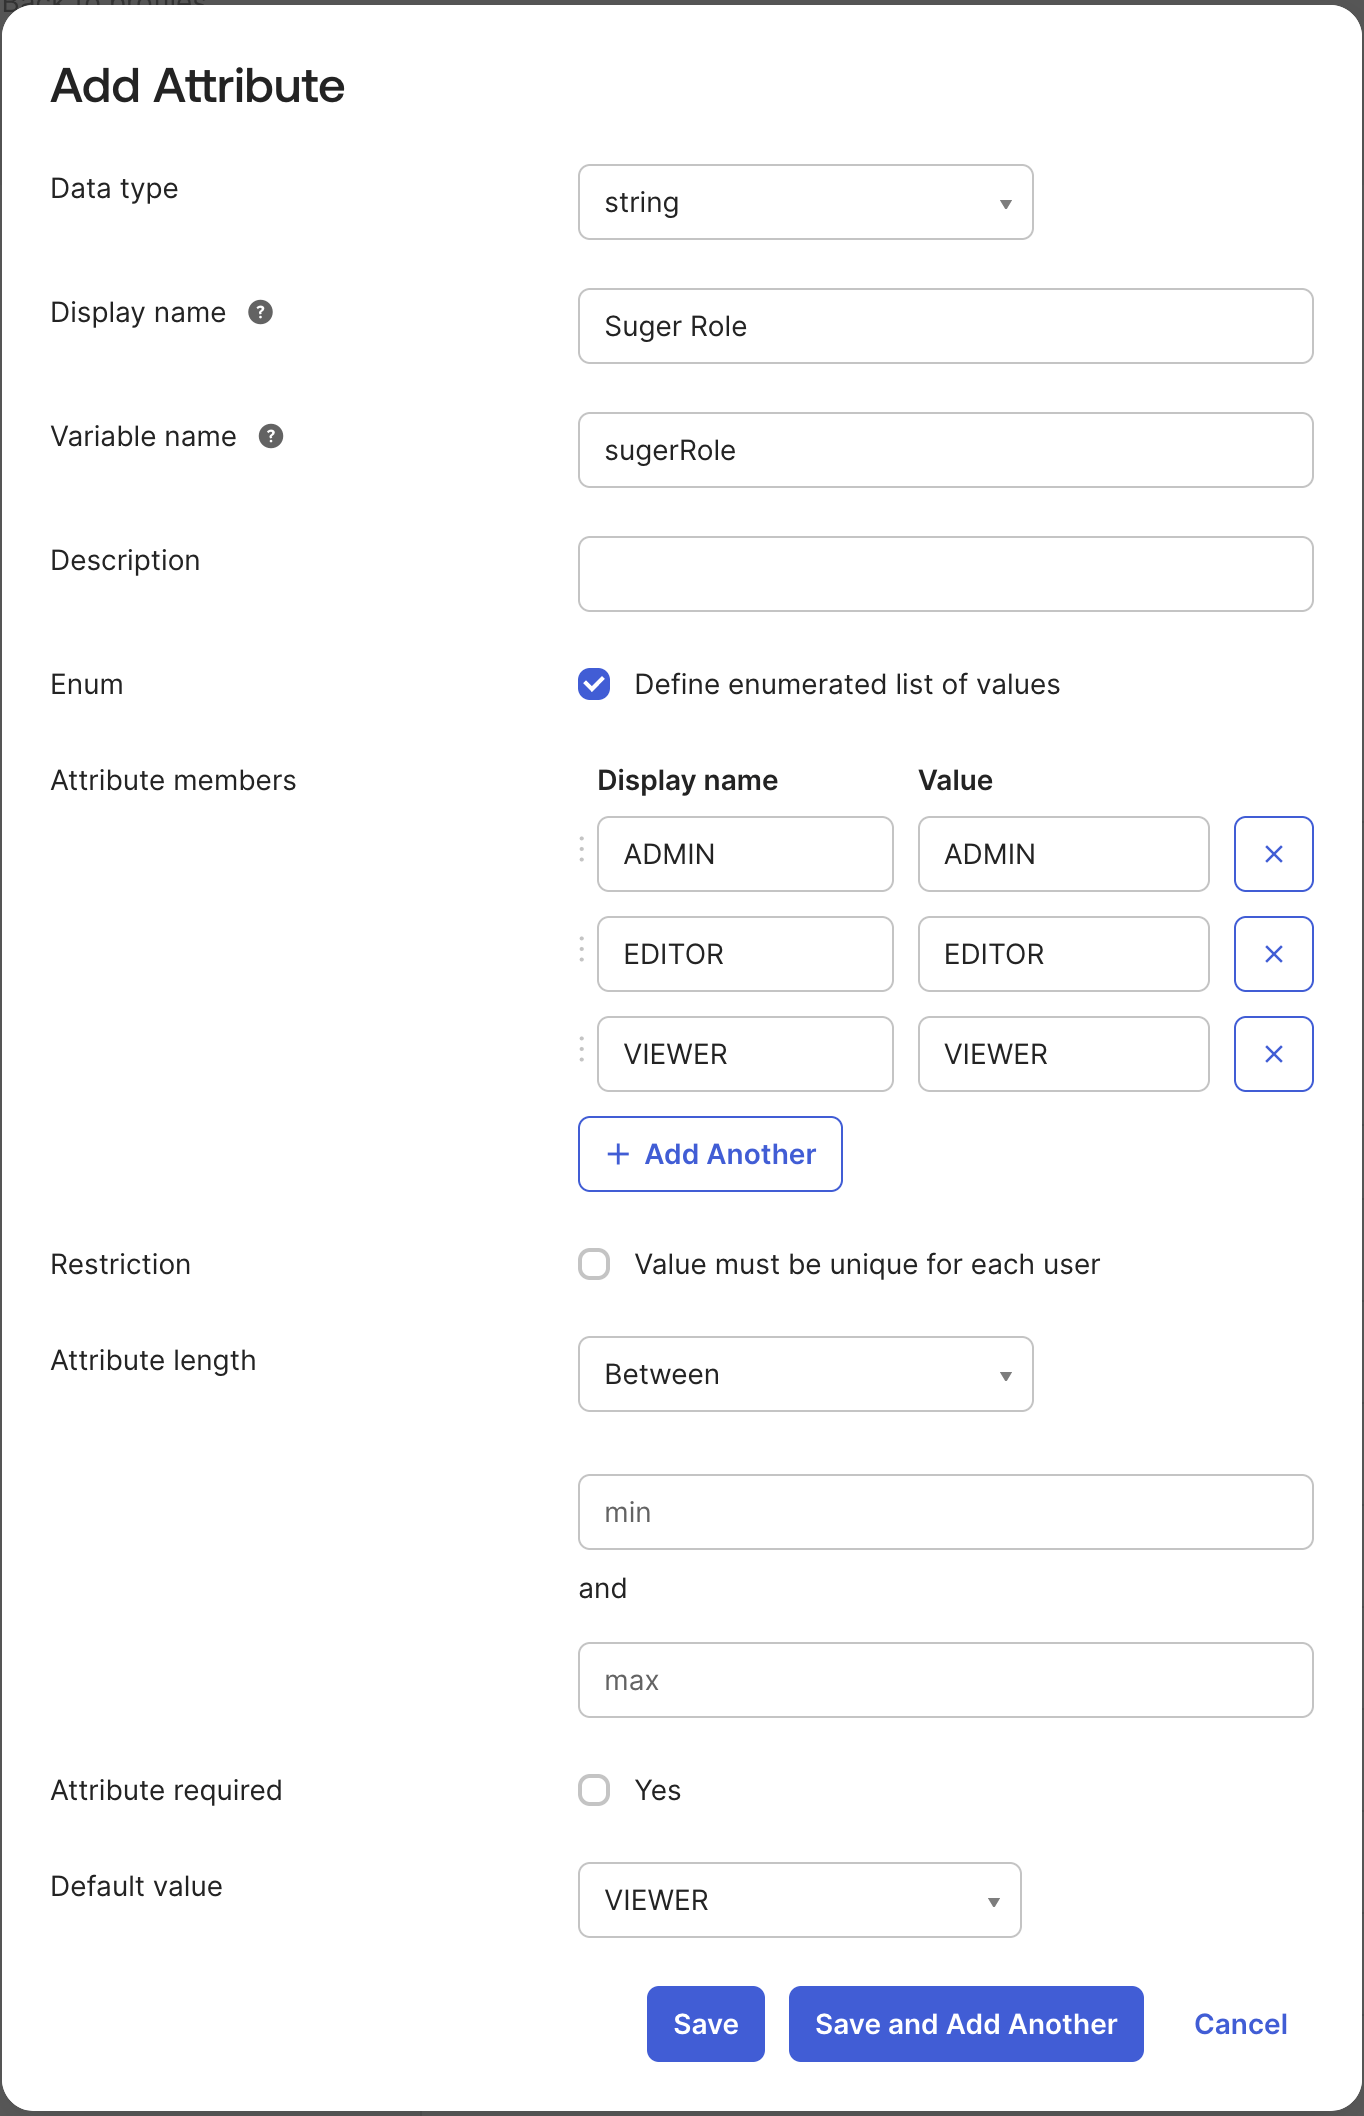This screenshot has width=1364, height=2116.
Task: Click the Add Another member button
Action: tap(710, 1154)
